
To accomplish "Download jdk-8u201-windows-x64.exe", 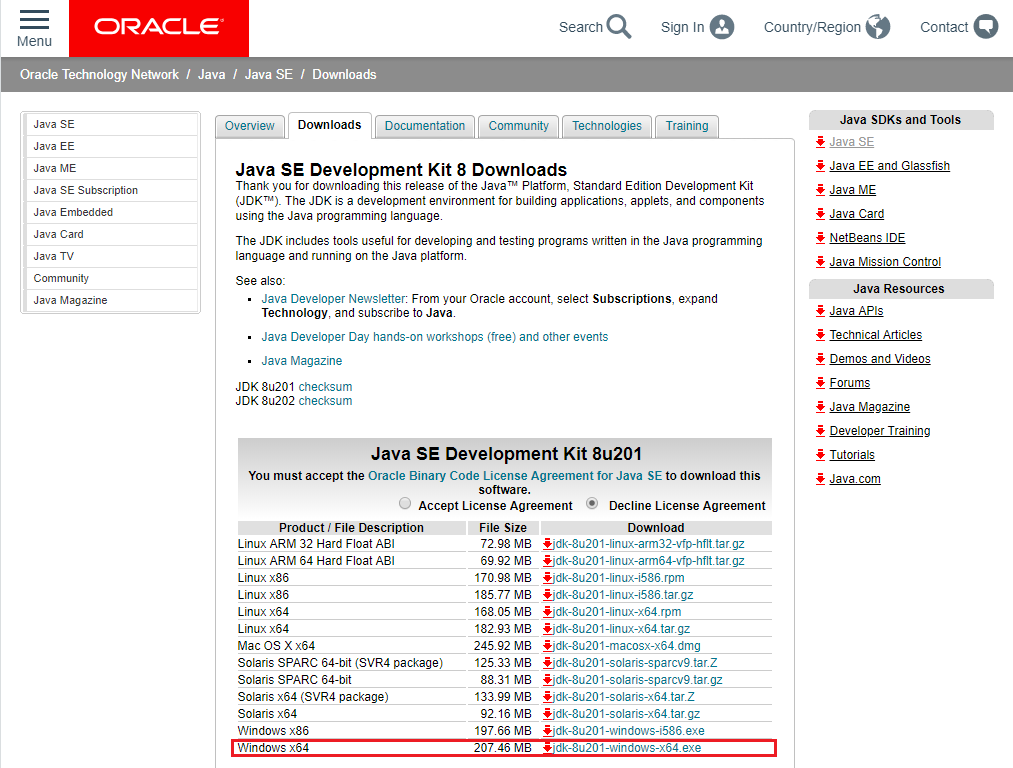I will pos(627,748).
